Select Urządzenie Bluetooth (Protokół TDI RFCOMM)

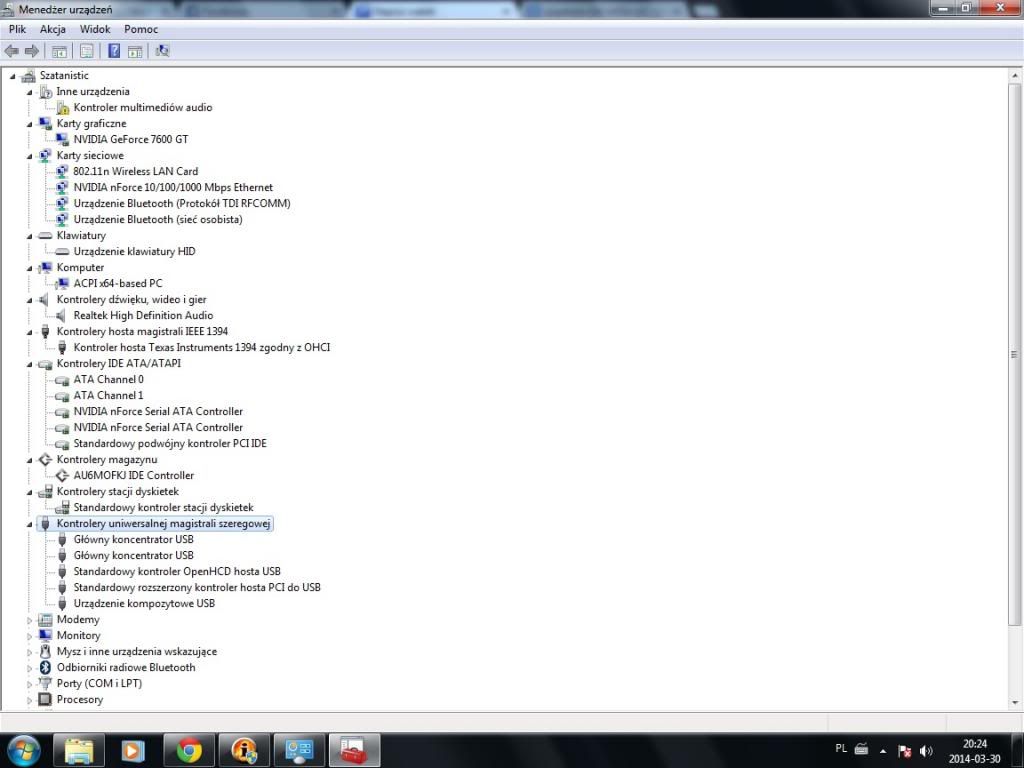182,203
